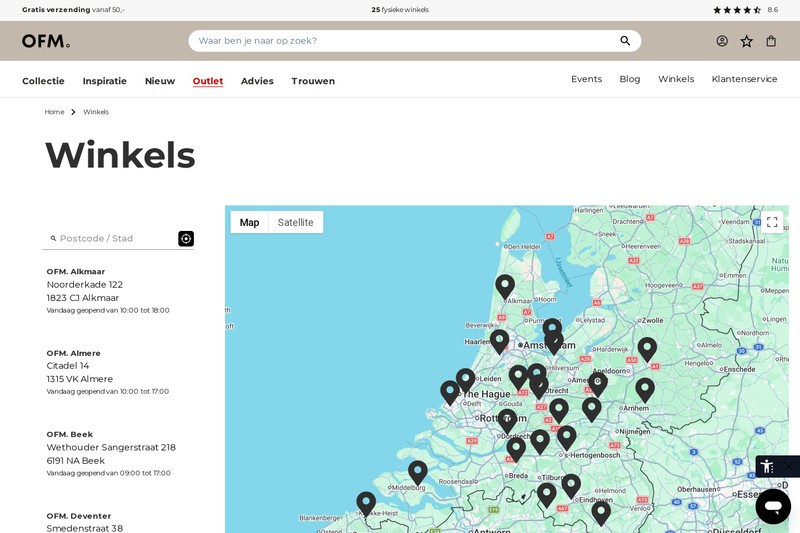Click Gratis verzending vanaf 50,- text
800x533 pixels.
[x=73, y=10]
